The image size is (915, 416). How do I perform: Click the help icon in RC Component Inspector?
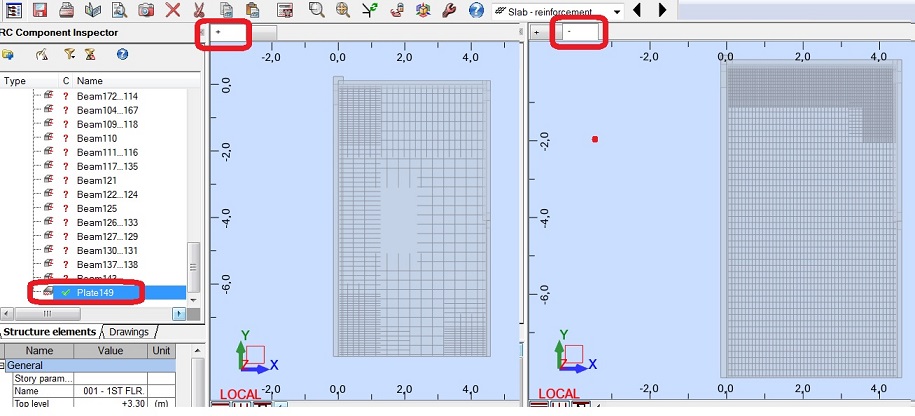click(122, 54)
